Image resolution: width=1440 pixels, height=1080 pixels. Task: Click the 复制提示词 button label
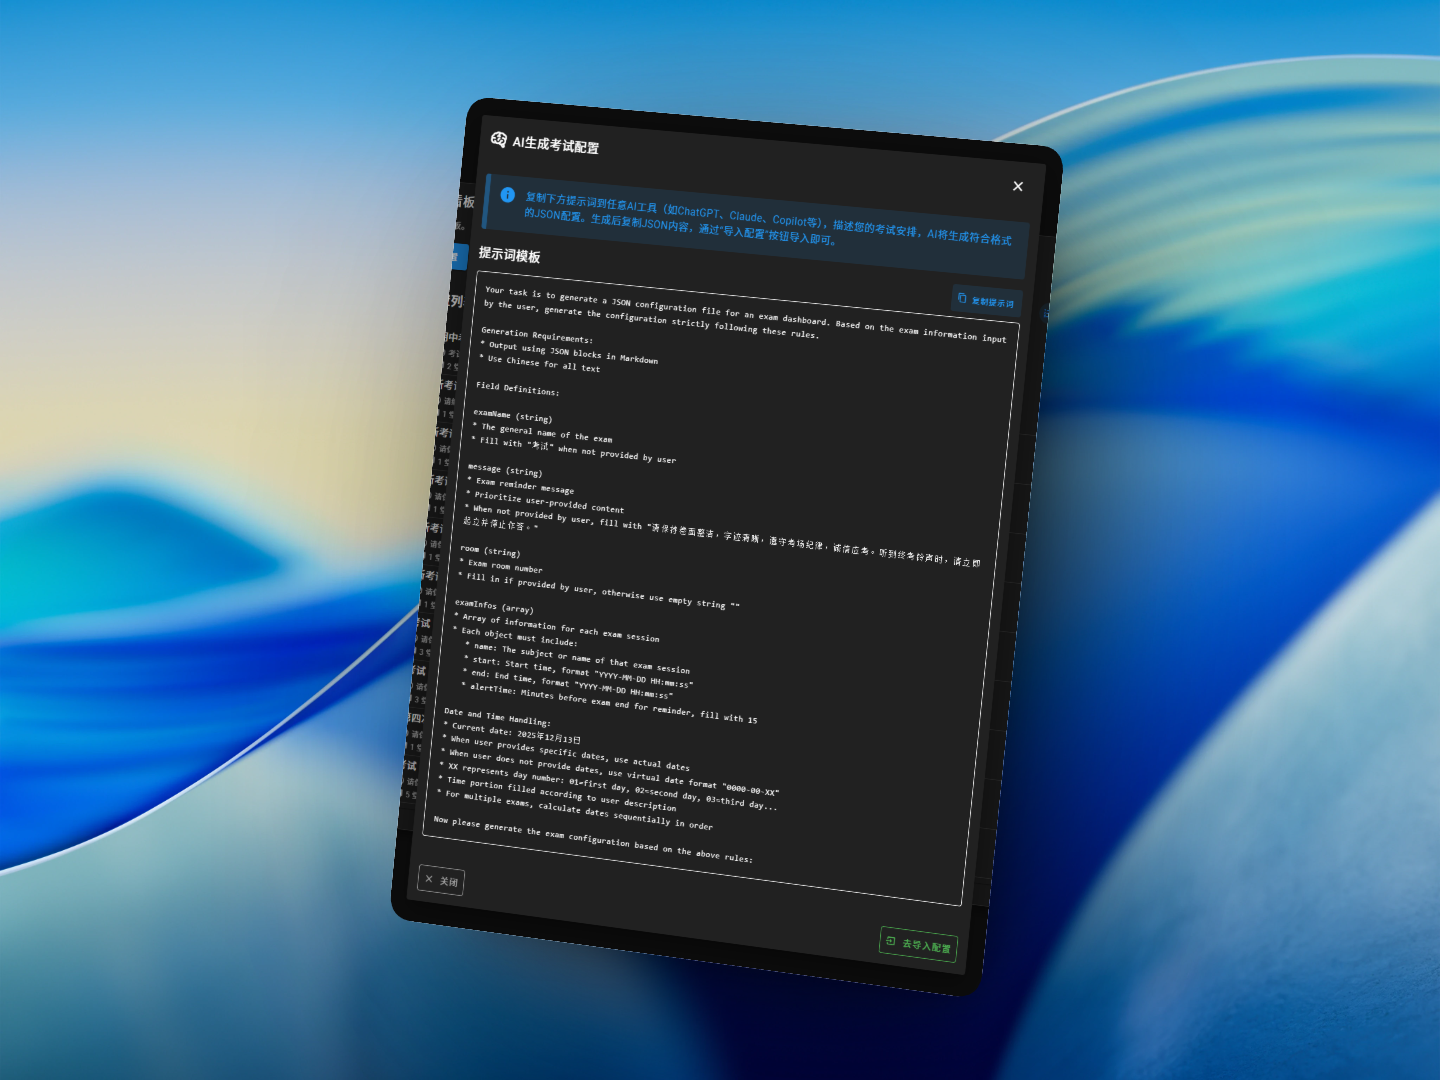[x=992, y=302]
